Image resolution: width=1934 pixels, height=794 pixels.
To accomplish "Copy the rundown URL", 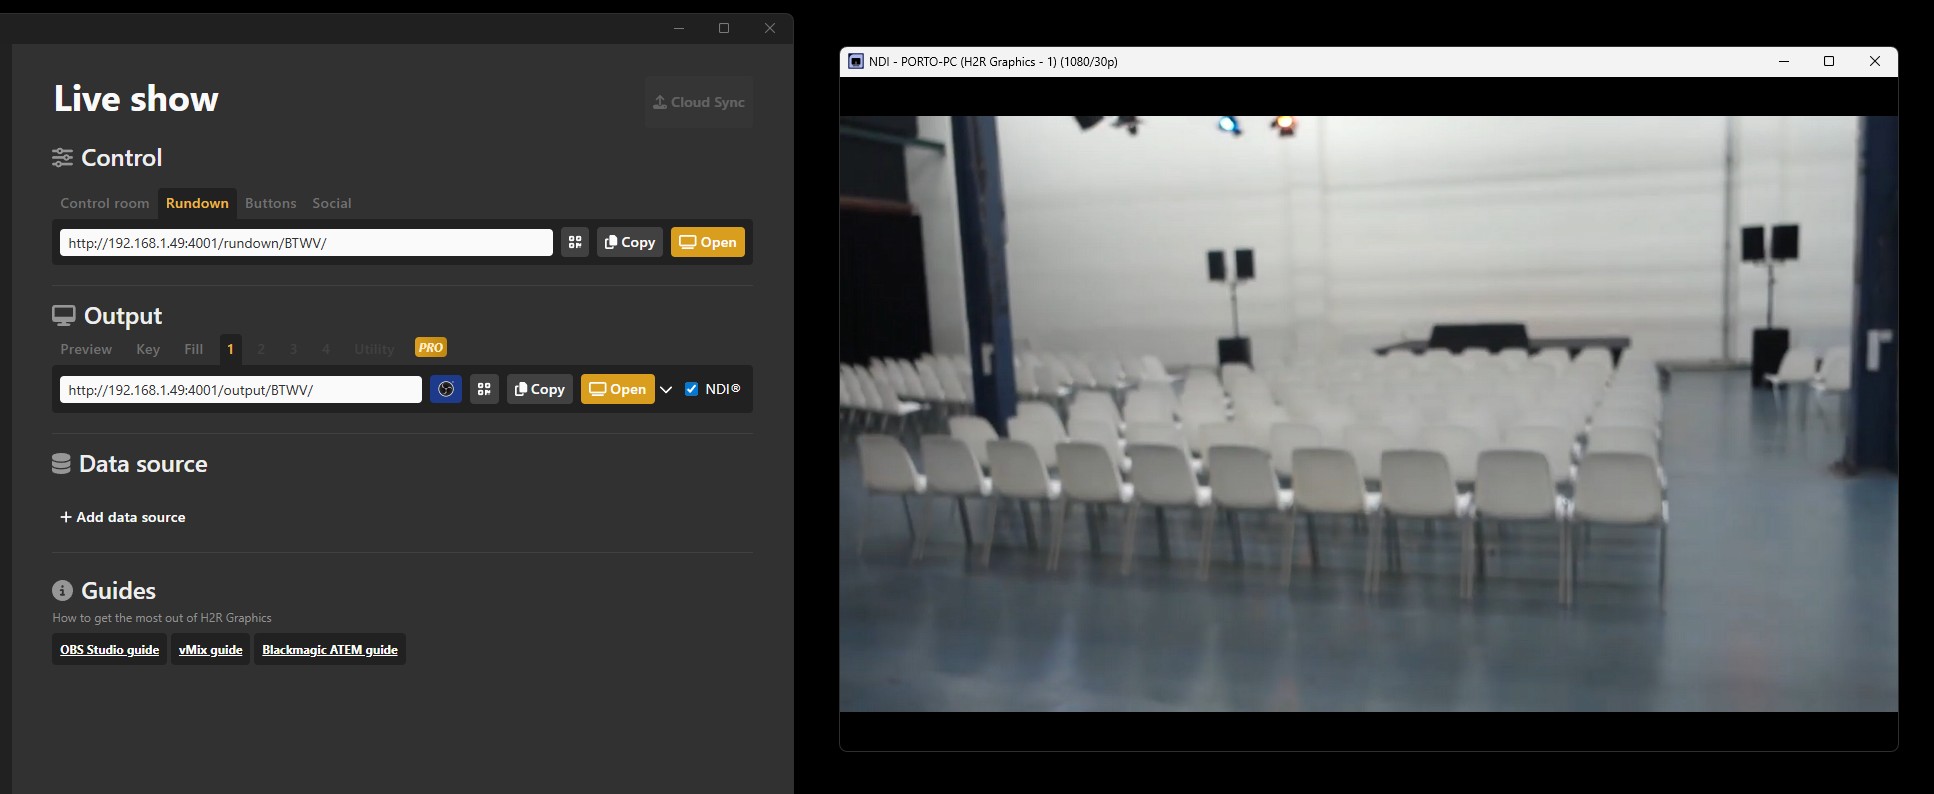I will coord(630,242).
